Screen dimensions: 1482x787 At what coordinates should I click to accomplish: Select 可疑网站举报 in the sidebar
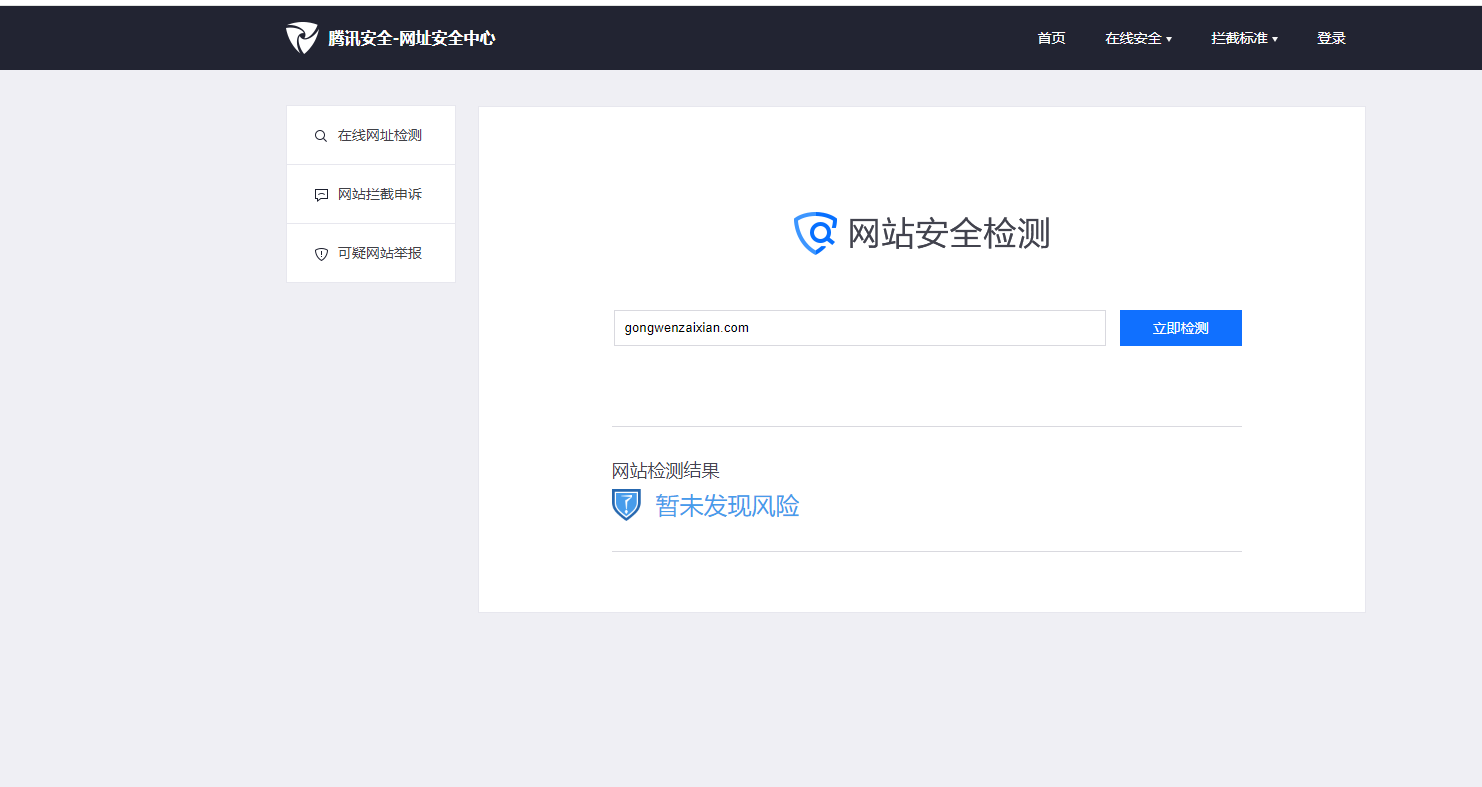(371, 253)
